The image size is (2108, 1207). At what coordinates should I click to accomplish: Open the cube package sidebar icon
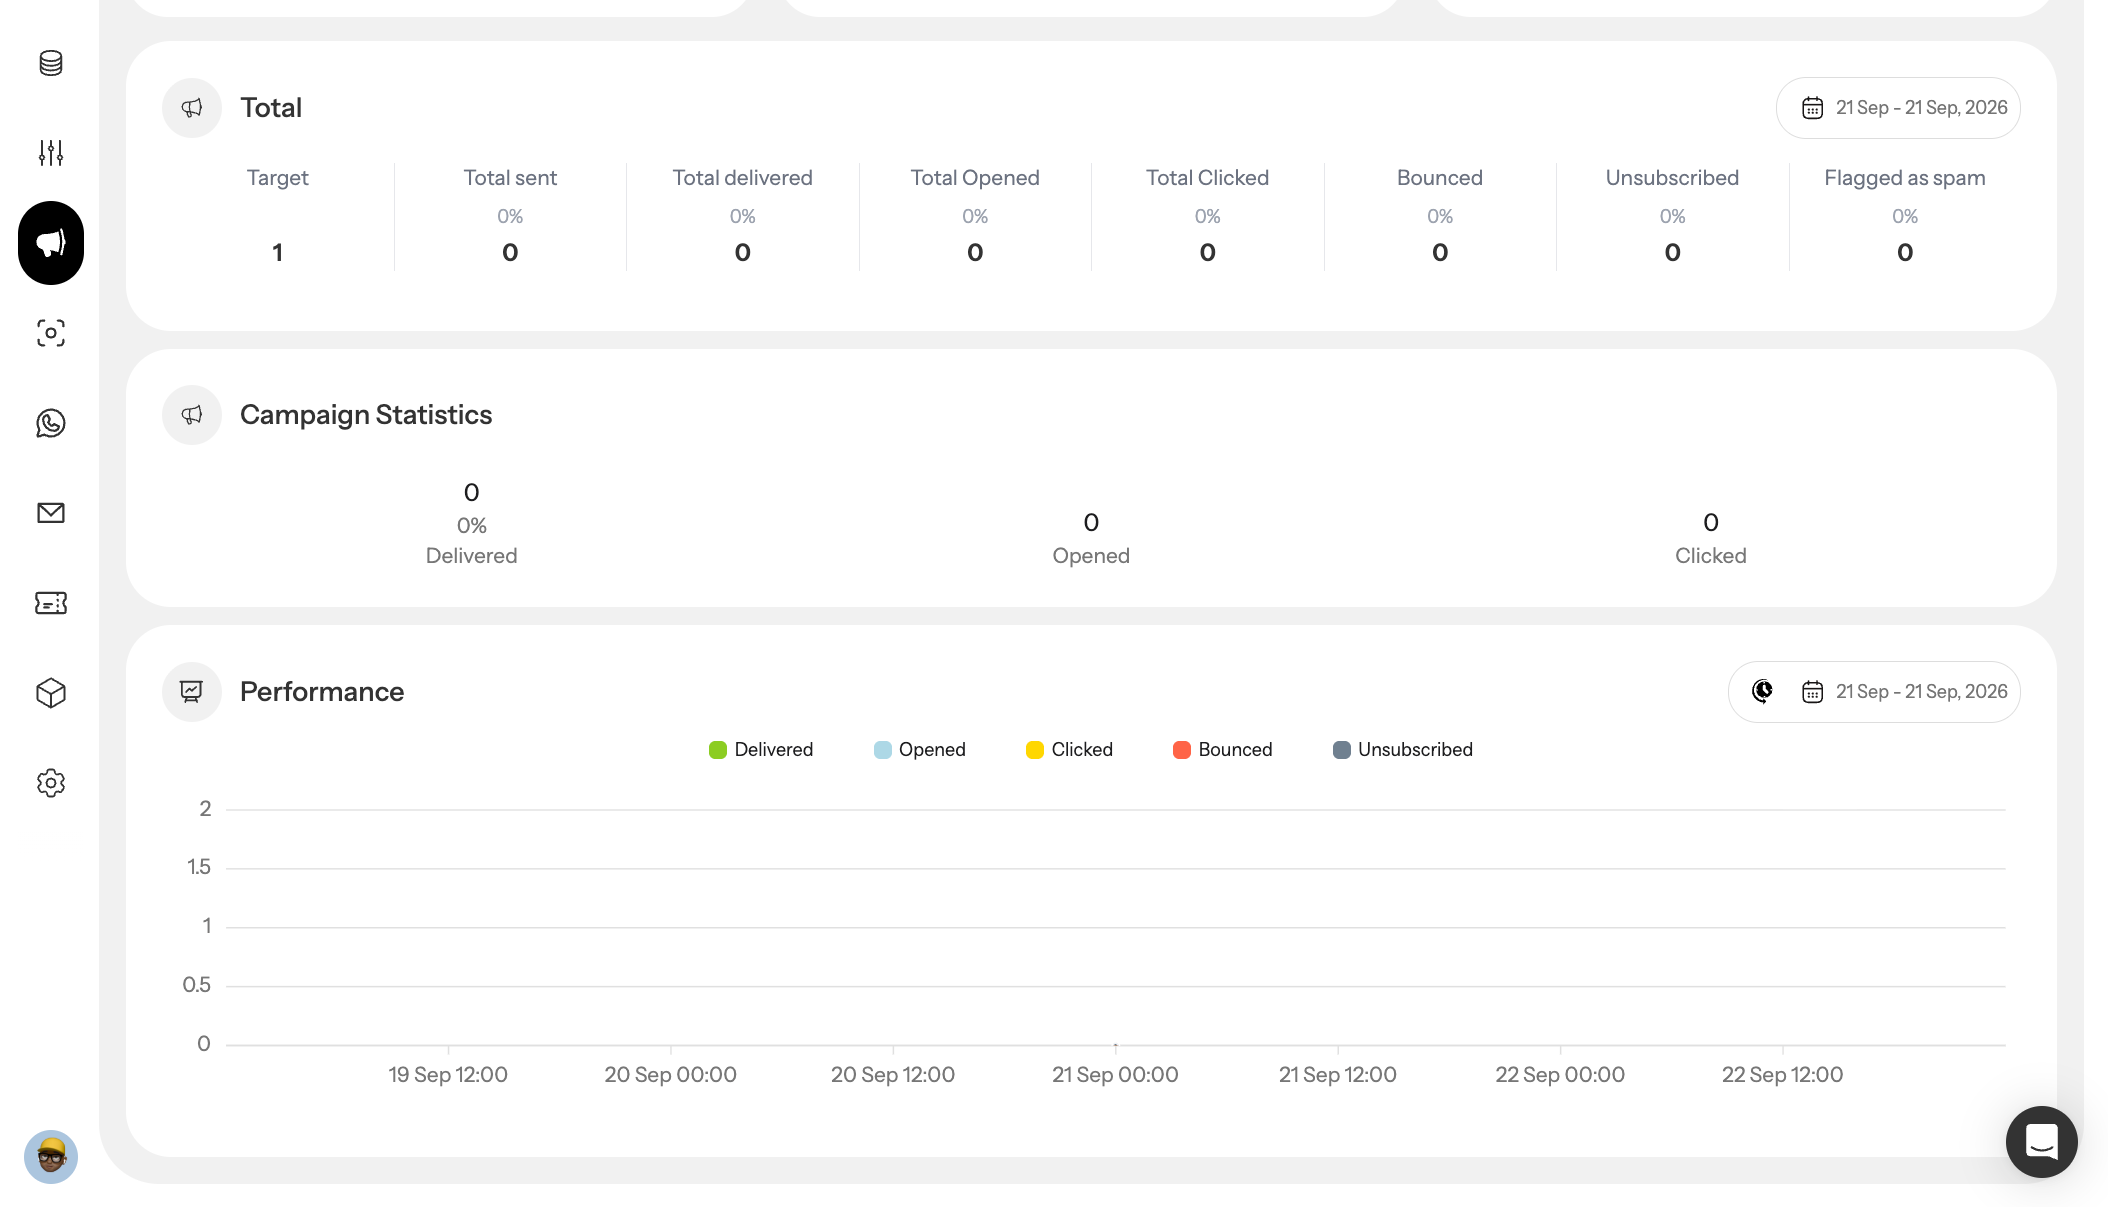tap(51, 693)
